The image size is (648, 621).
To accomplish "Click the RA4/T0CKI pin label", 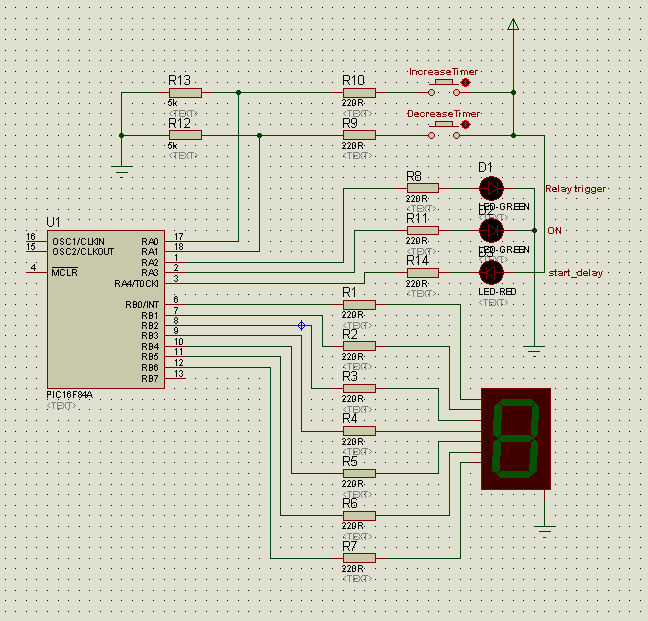I will [x=136, y=284].
